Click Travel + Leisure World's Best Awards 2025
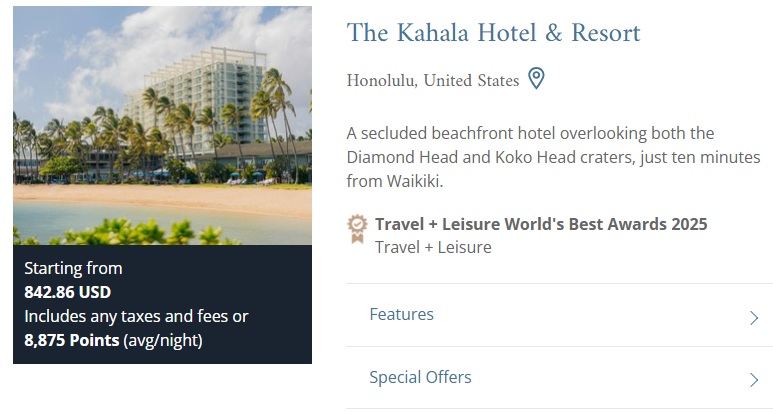 pos(541,224)
